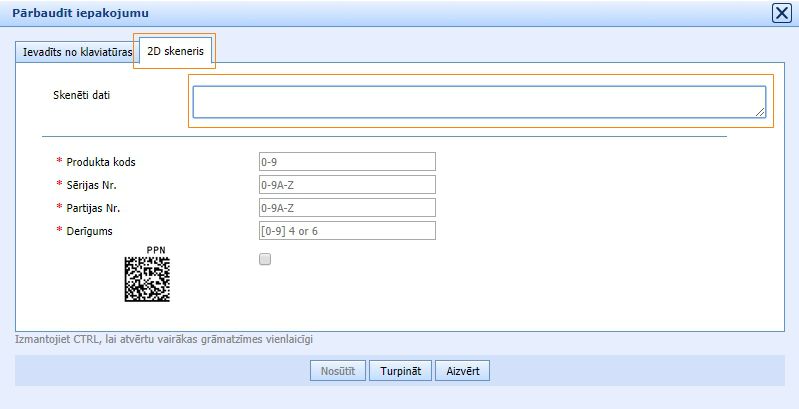Click the Turpināt button
Screen dimensions: 799x409
(x=400, y=371)
